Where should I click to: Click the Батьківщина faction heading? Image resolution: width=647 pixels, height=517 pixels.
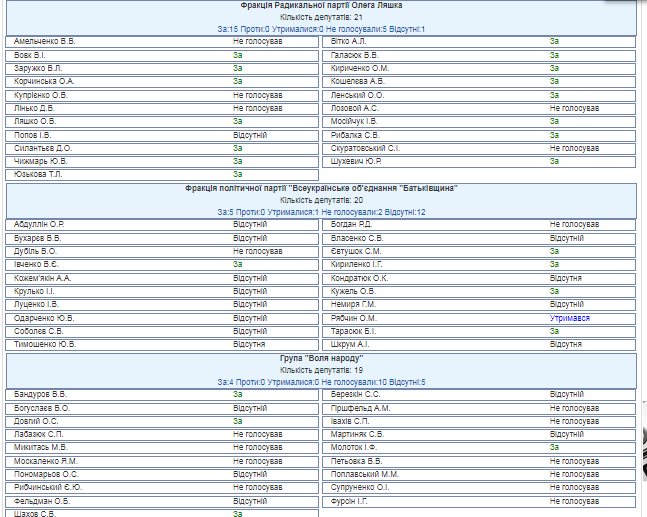tap(321, 189)
